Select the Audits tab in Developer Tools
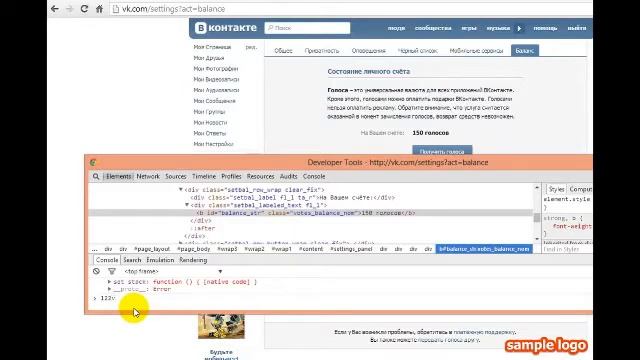This screenshot has width=640, height=360. [x=289, y=176]
